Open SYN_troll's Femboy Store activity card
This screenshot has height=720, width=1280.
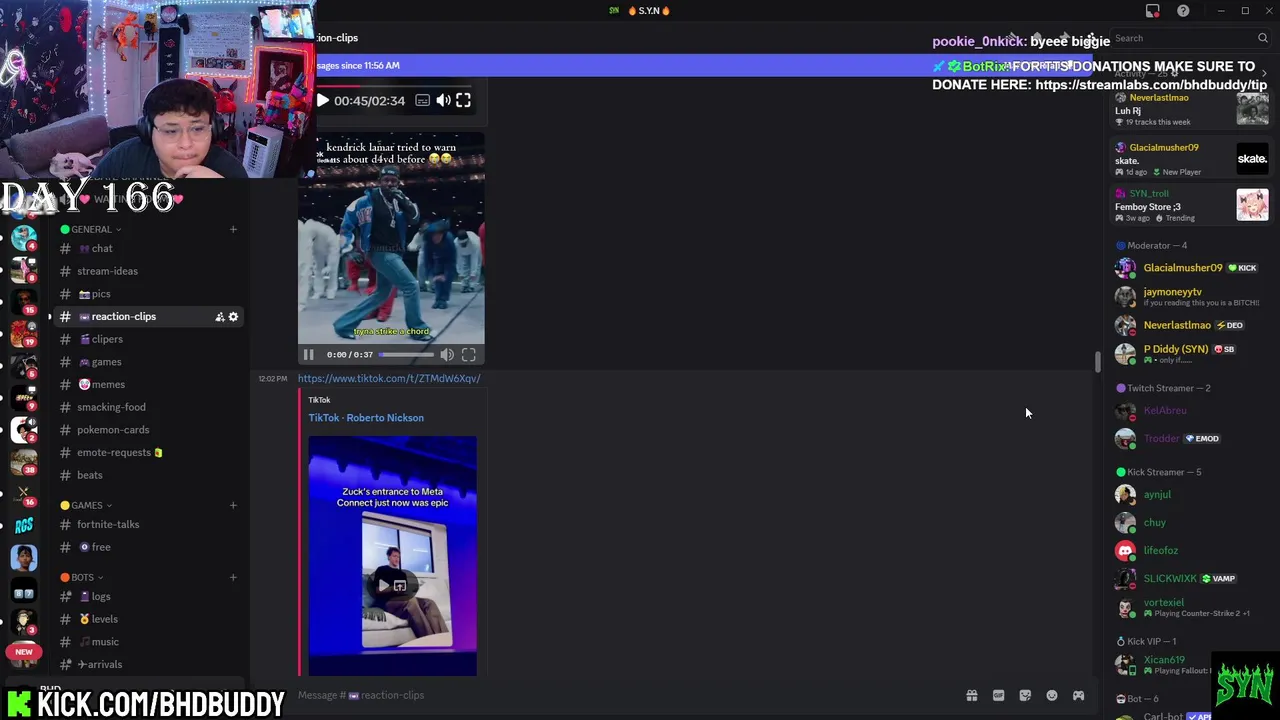(1191, 205)
